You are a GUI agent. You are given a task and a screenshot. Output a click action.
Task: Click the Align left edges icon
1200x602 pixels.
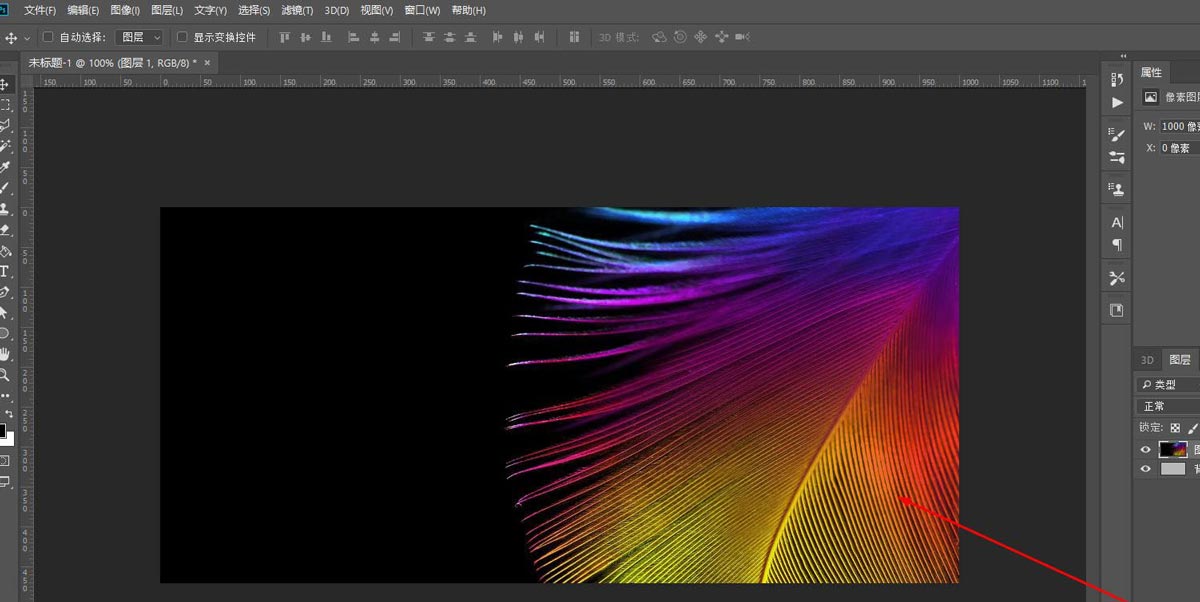coord(354,37)
